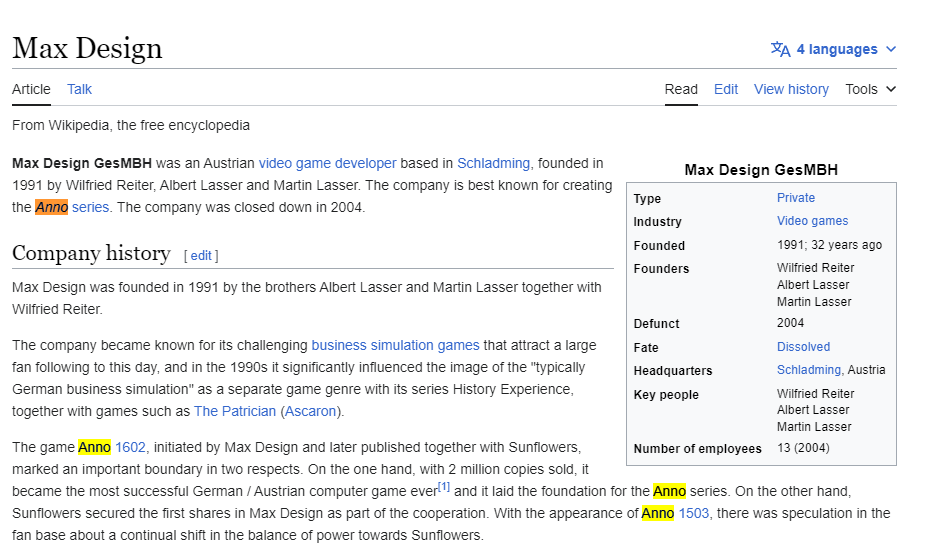Select the 13 (2004) employees value
Screen dimensions: 926x545
(x=803, y=448)
